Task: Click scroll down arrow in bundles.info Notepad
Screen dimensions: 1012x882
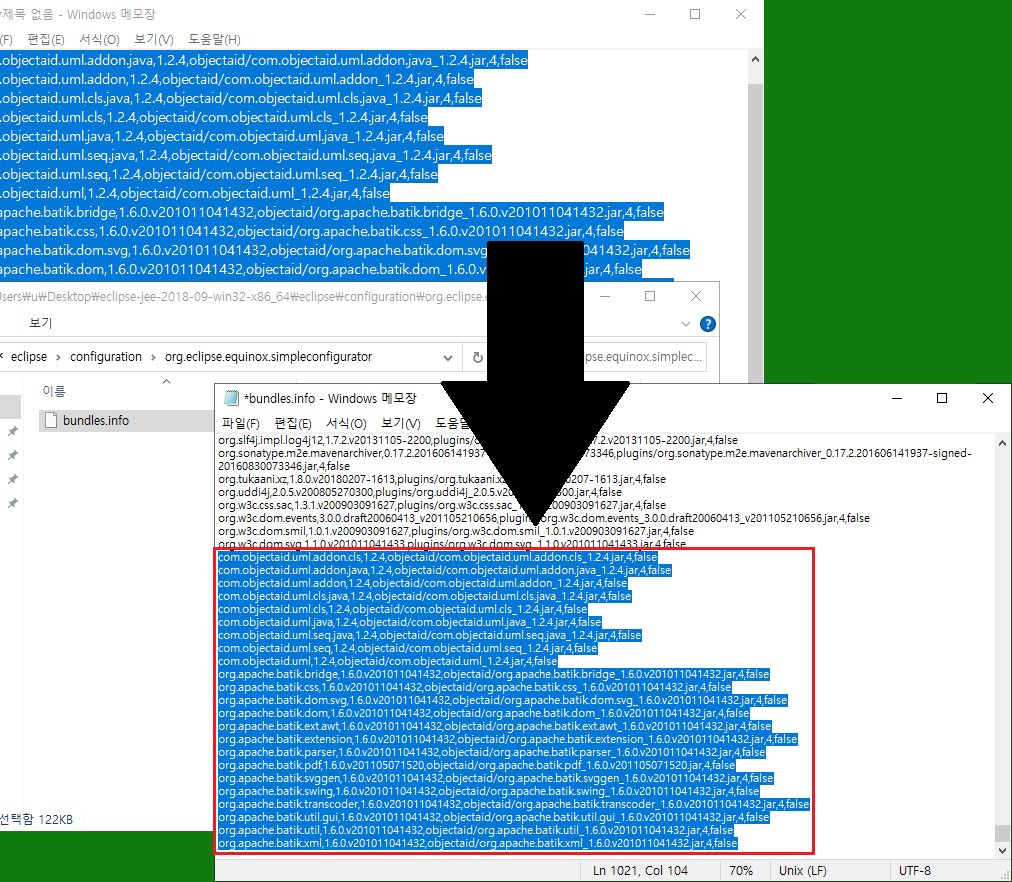Action: 1002,851
